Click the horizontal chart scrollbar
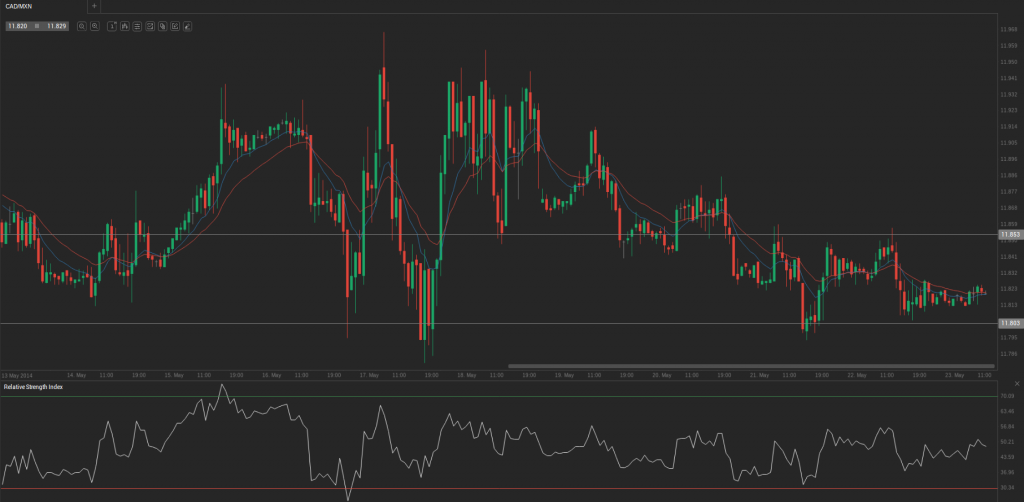 (x=751, y=366)
